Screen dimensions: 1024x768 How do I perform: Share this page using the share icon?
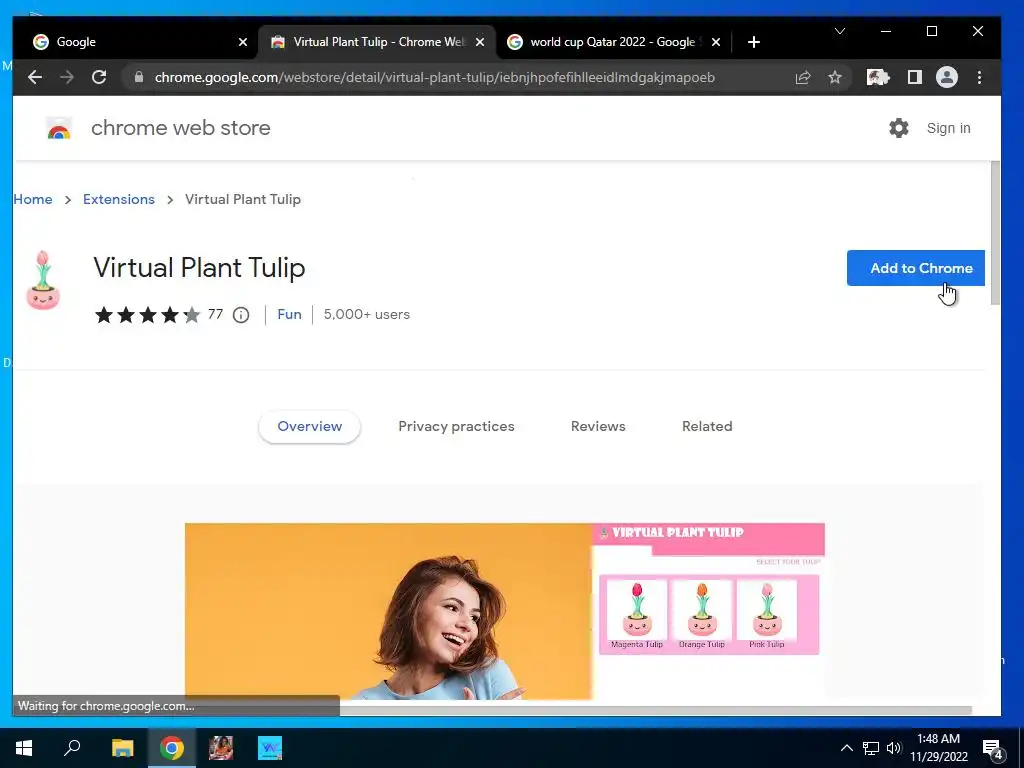click(803, 77)
